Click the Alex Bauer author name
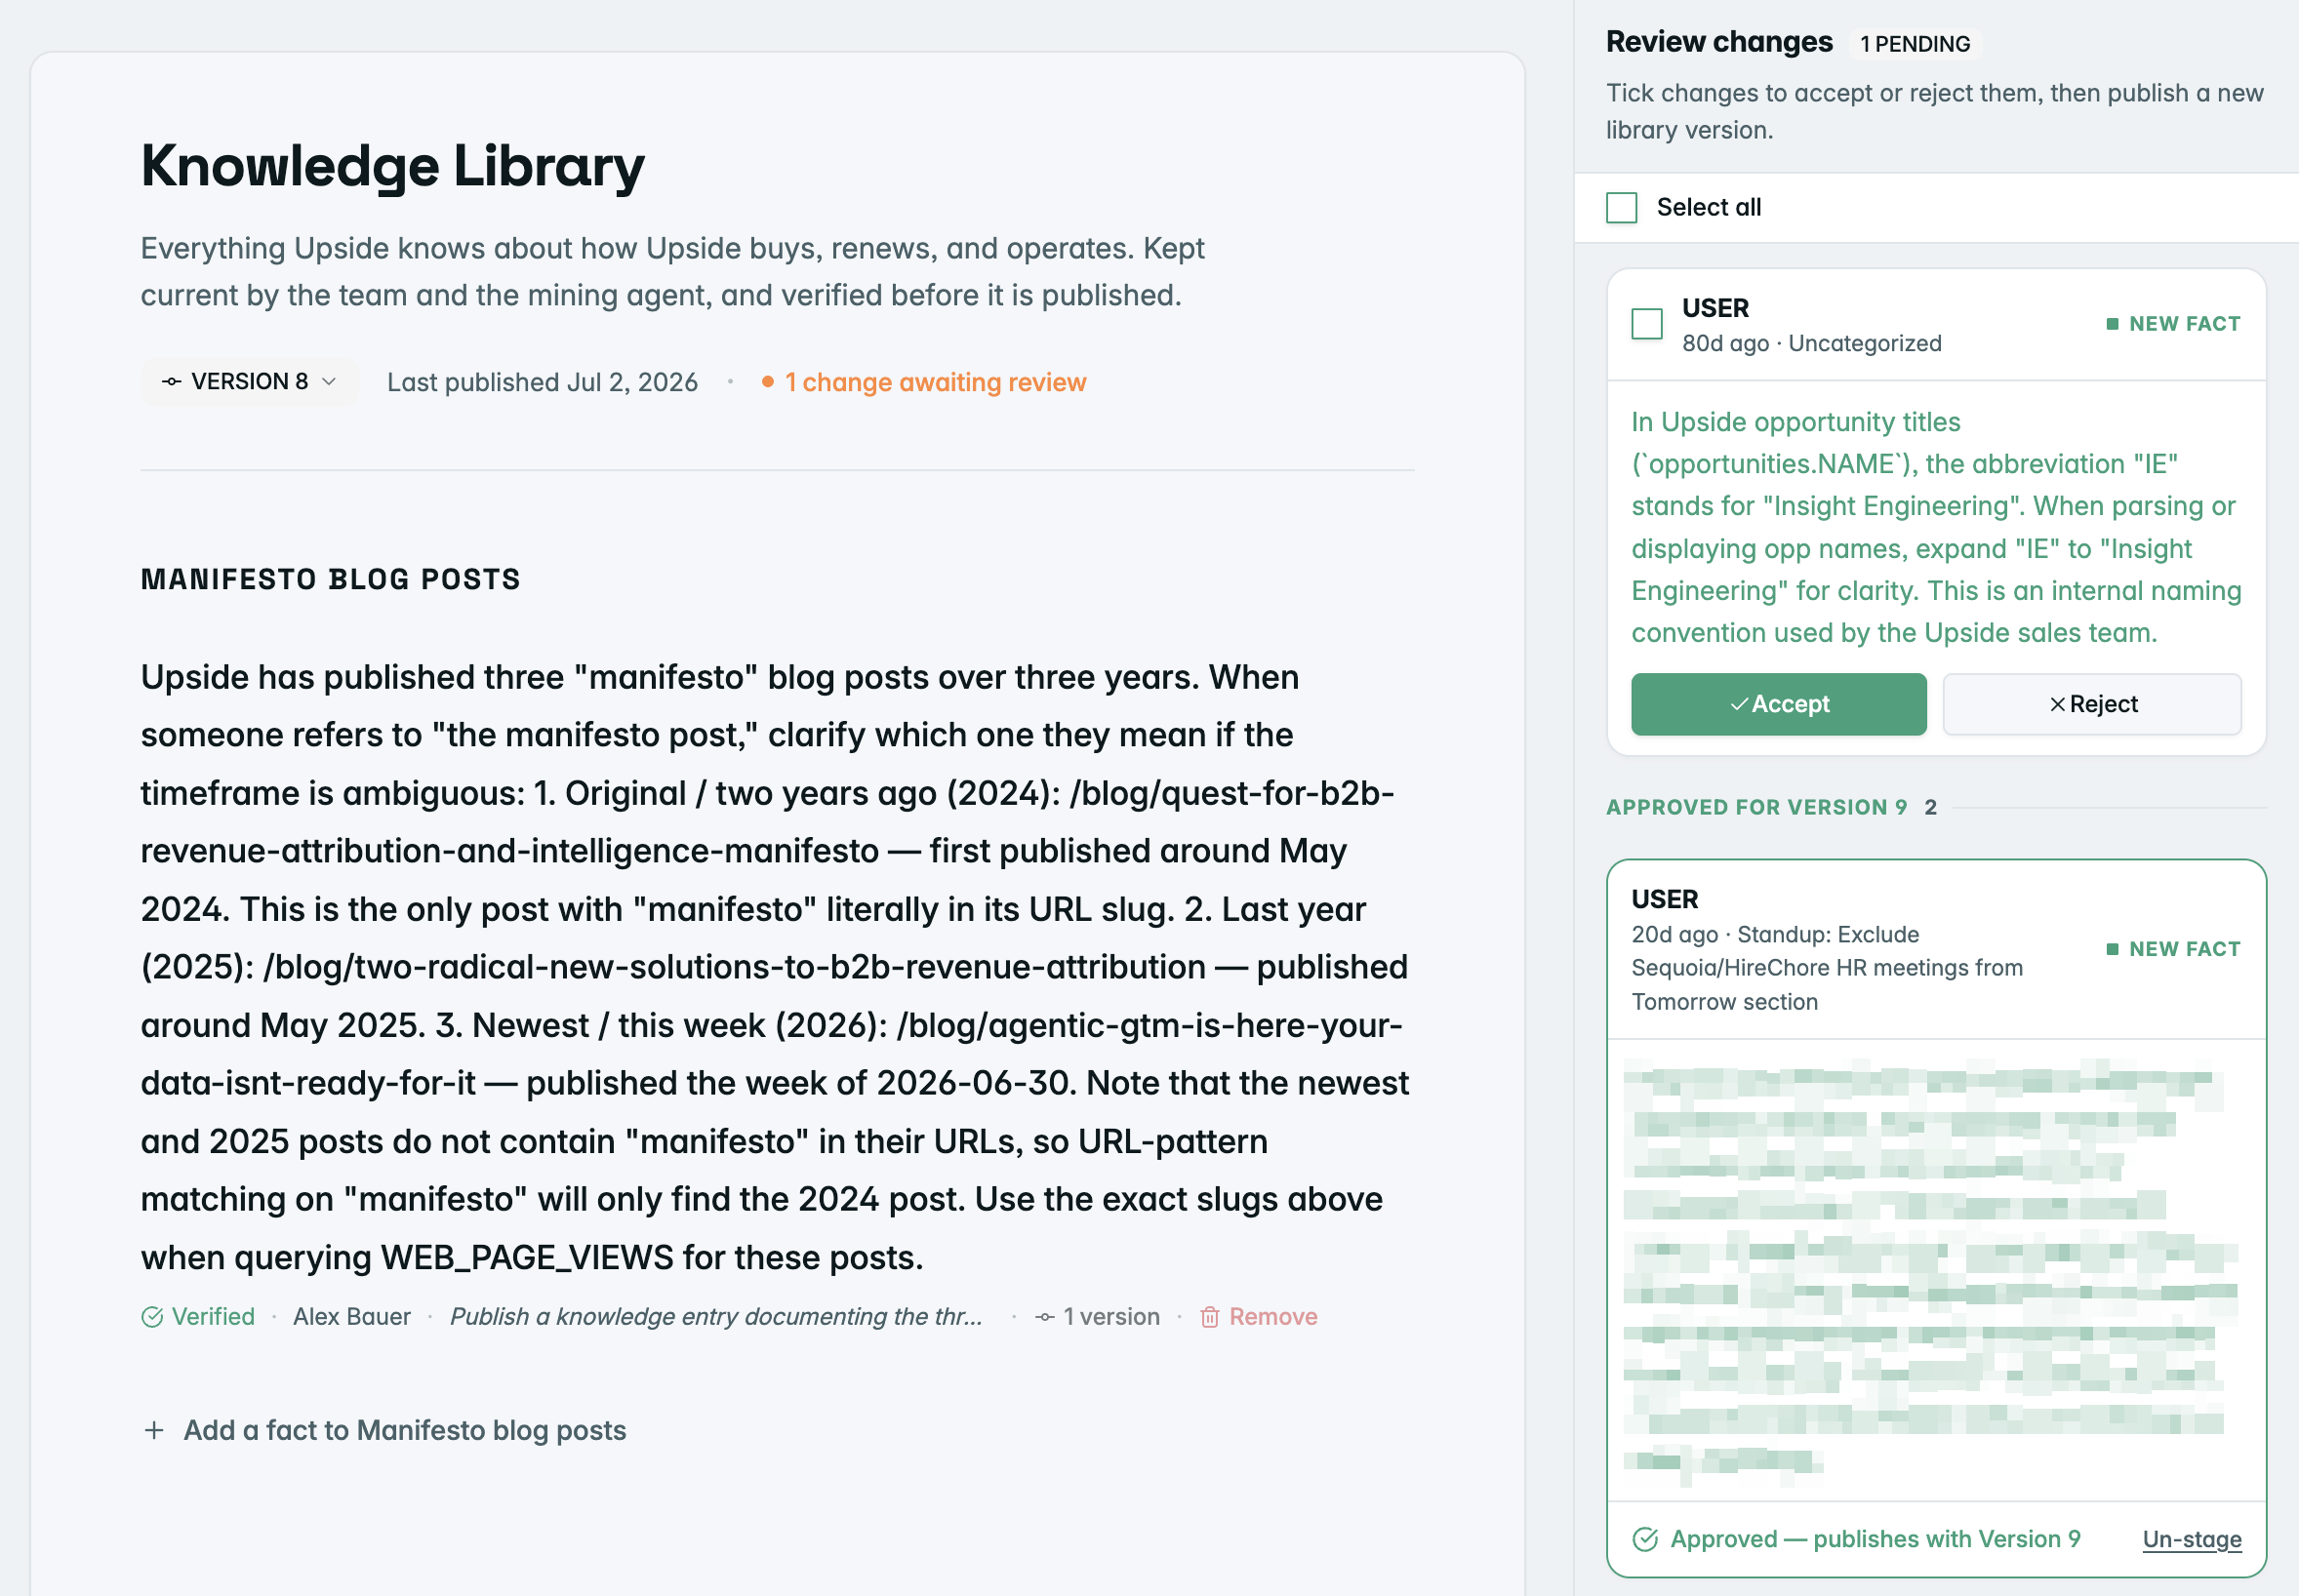Image resolution: width=2299 pixels, height=1596 pixels. coord(352,1317)
